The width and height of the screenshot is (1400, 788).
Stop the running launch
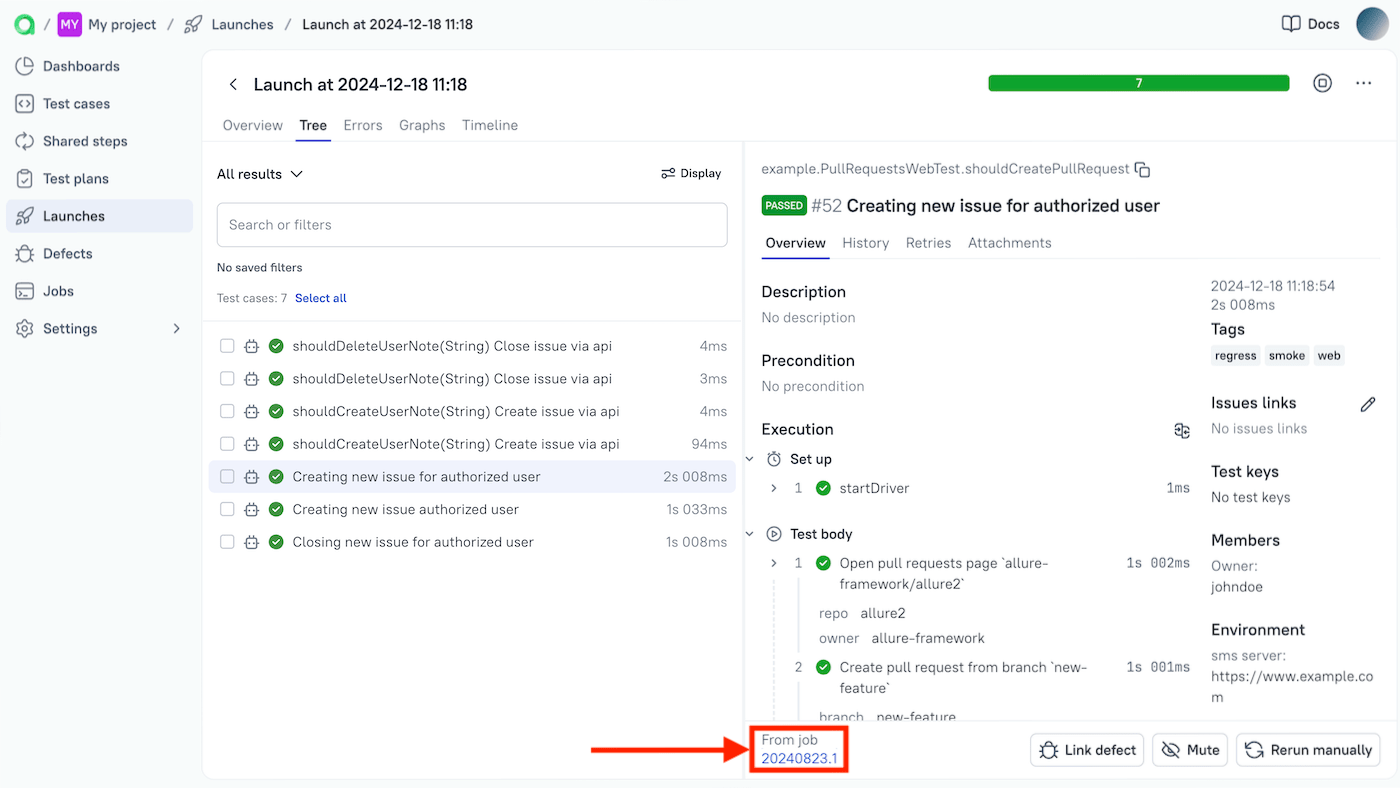[x=1322, y=84]
